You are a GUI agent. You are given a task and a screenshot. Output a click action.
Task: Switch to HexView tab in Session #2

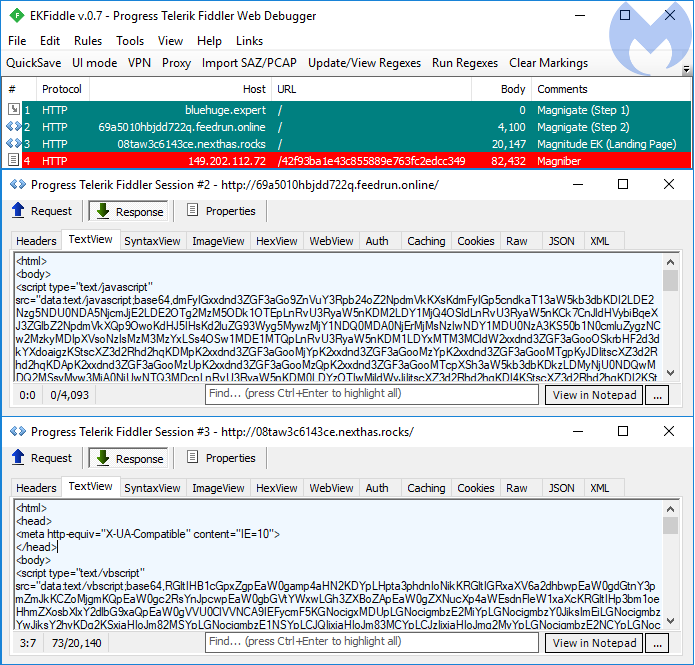tap(276, 241)
